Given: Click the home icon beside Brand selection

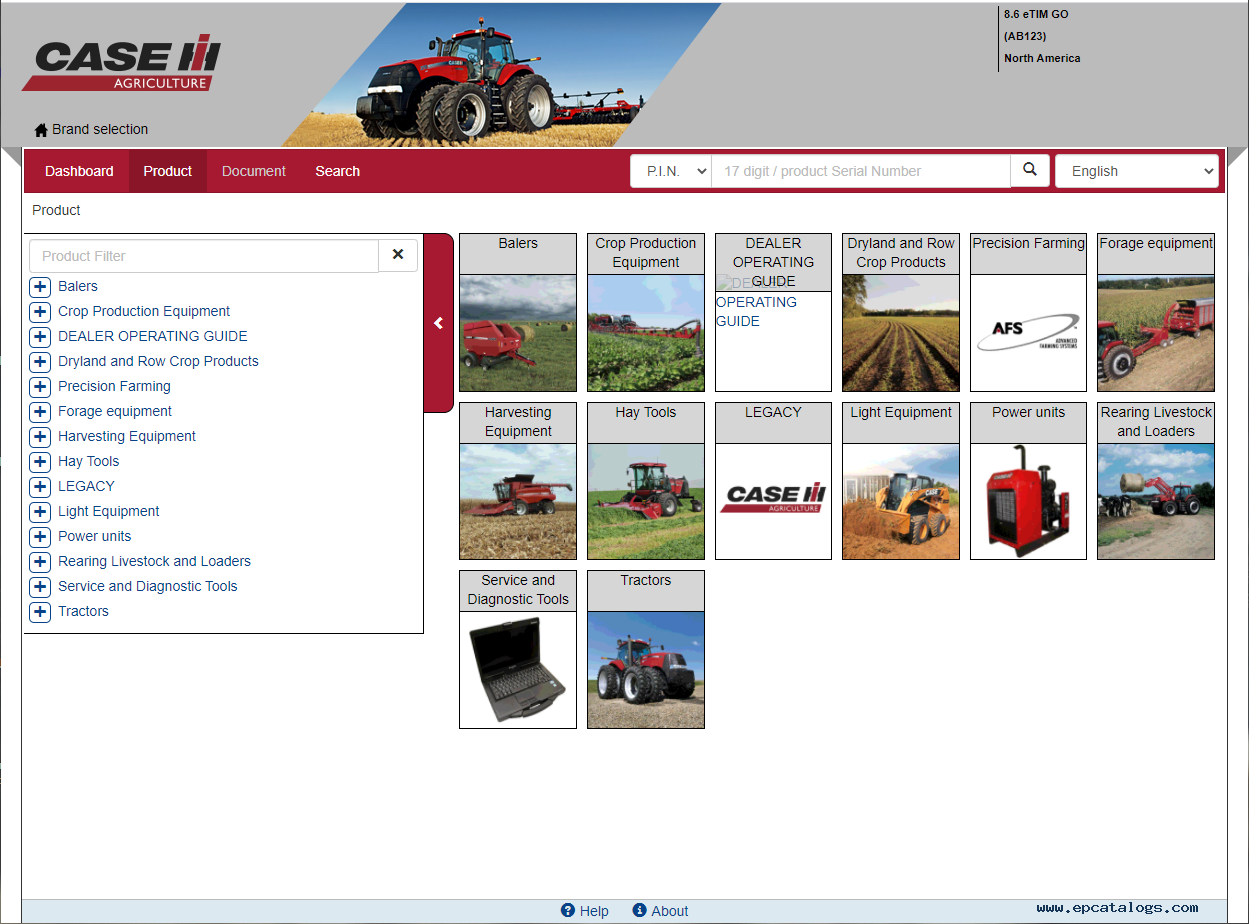Looking at the screenshot, I should click(x=41, y=130).
